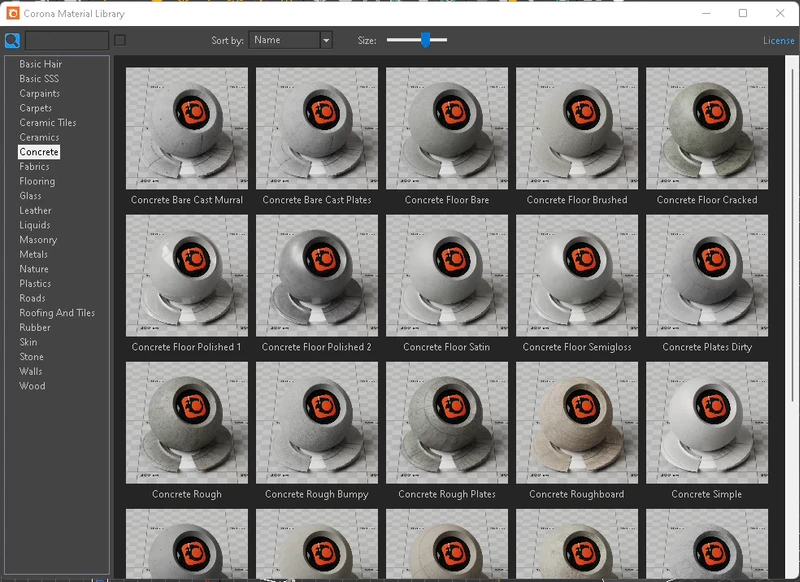Click the search text field
Image resolution: width=800 pixels, height=582 pixels.
pos(67,40)
